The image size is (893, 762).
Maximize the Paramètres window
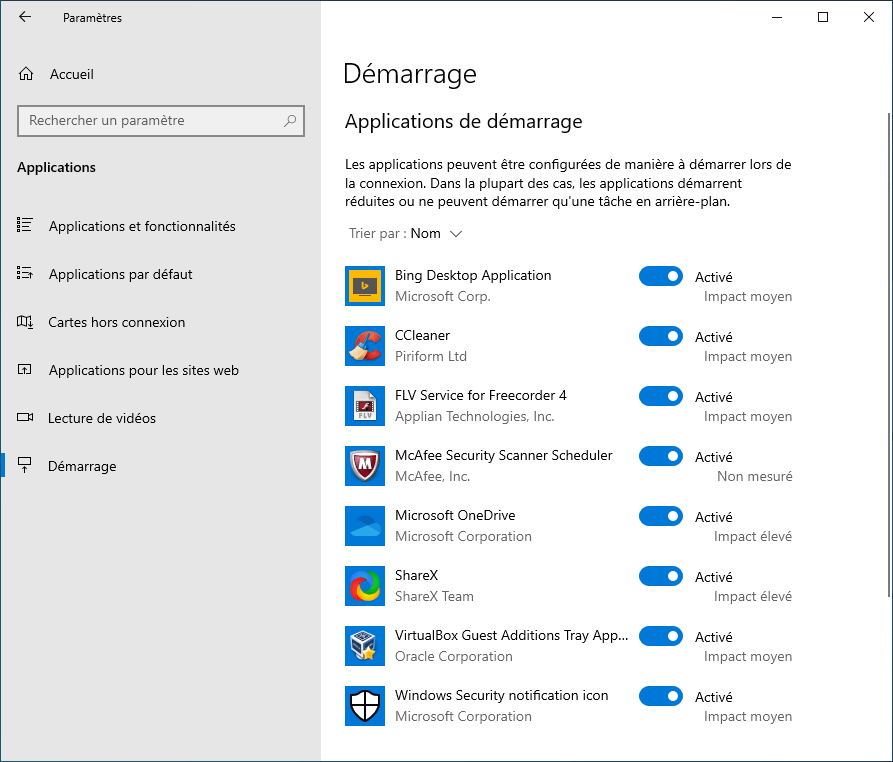tap(822, 17)
